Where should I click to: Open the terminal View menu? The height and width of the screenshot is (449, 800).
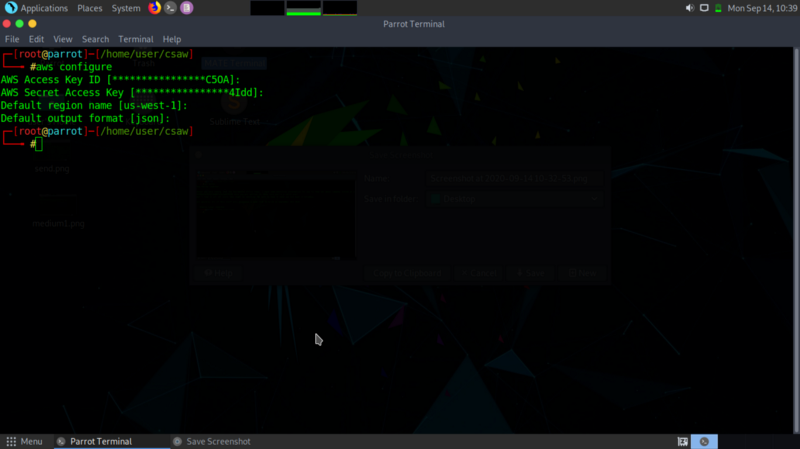[63, 39]
